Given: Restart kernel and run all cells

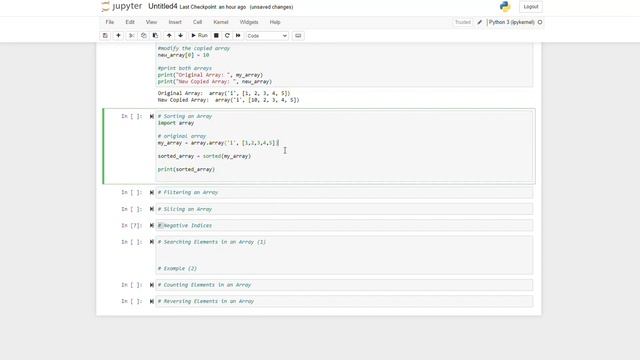Looking at the screenshot, I should [x=238, y=36].
